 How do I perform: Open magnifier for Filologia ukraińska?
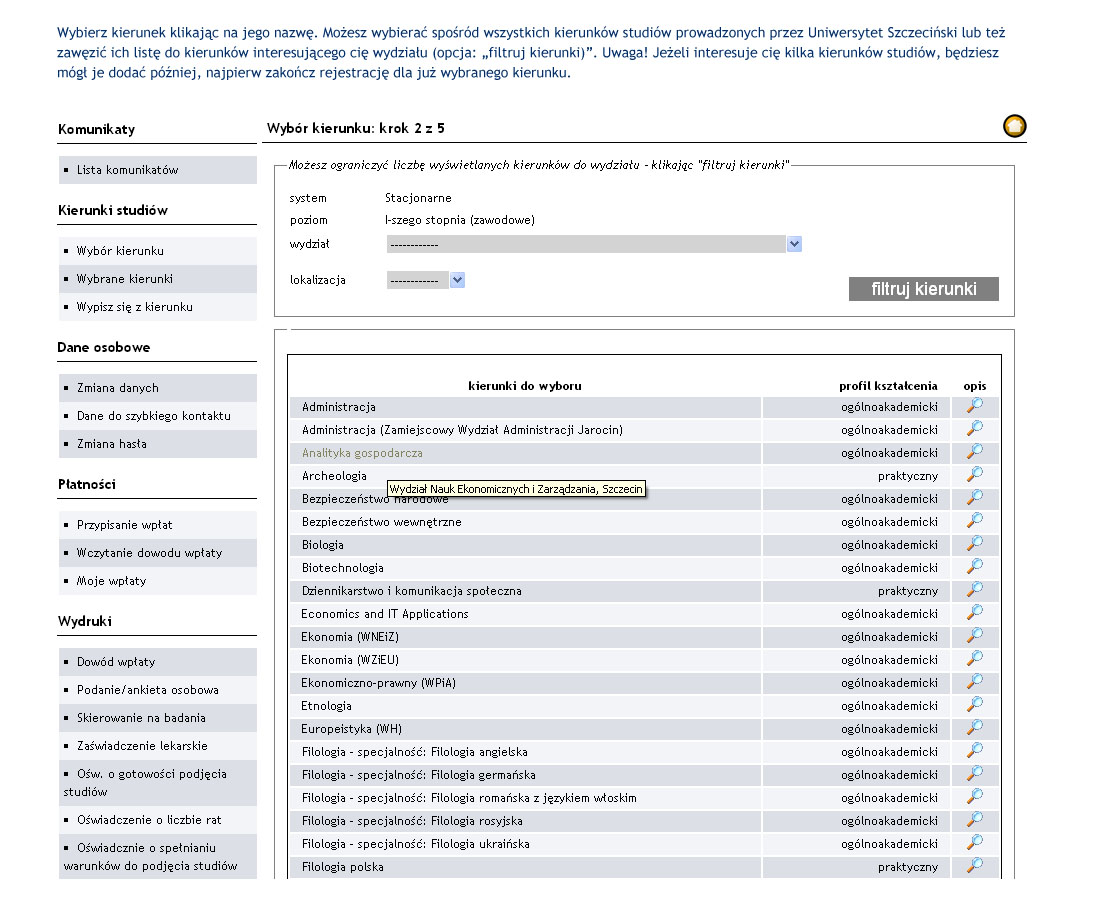pyautogui.click(x=974, y=843)
